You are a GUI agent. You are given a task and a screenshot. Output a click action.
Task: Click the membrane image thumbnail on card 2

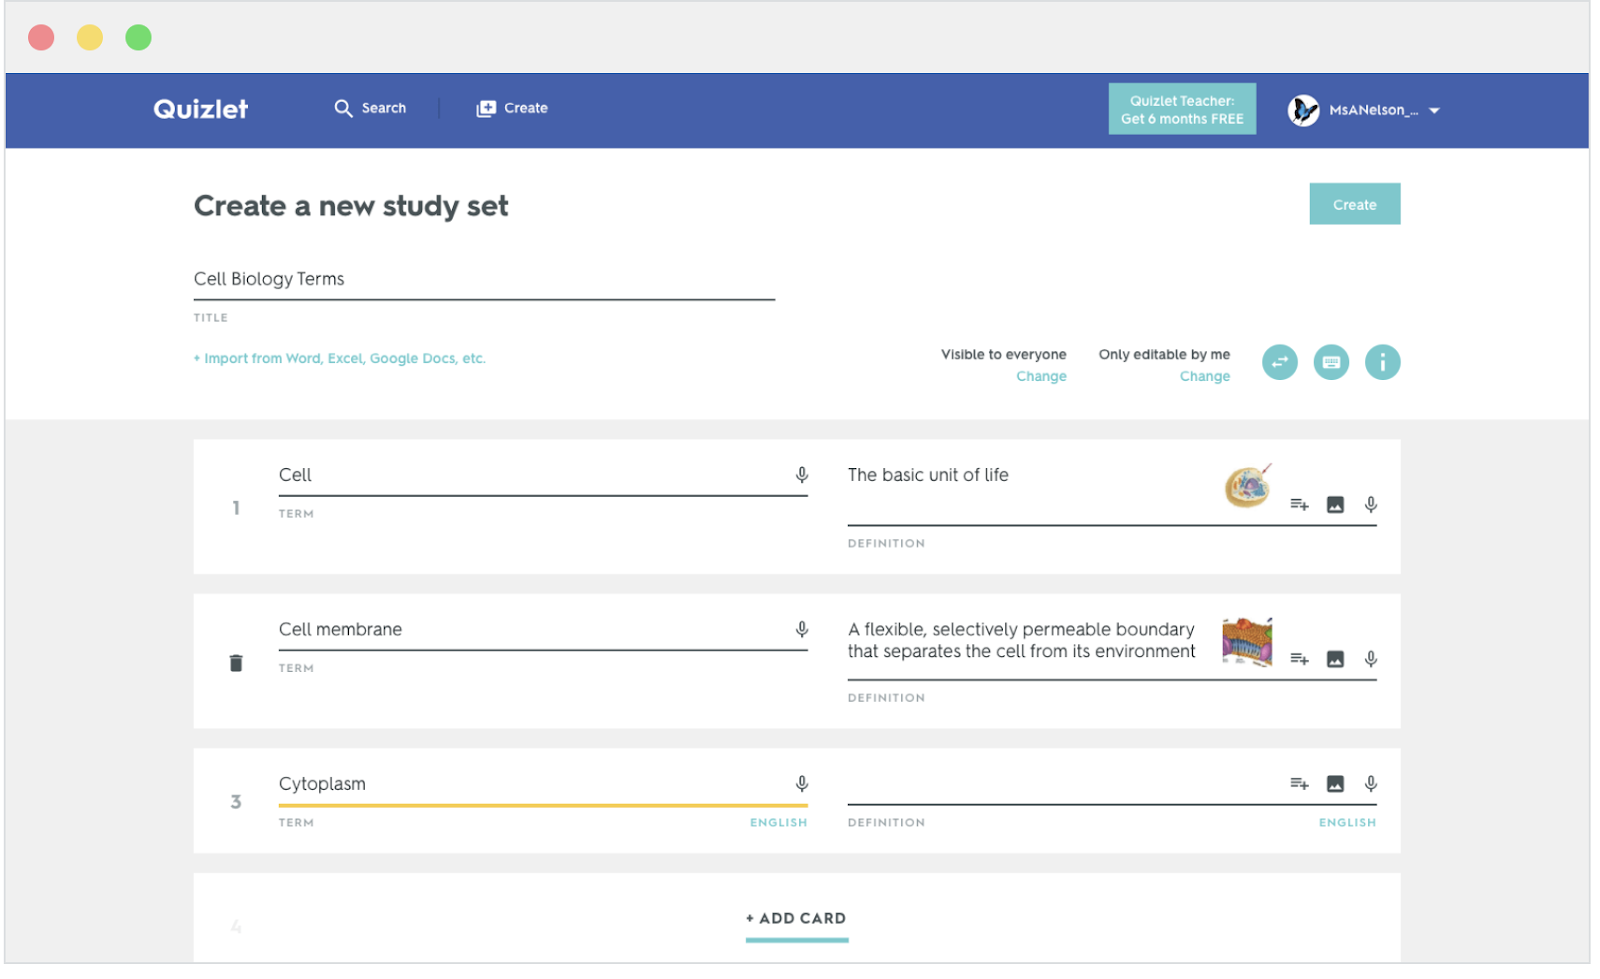1247,642
